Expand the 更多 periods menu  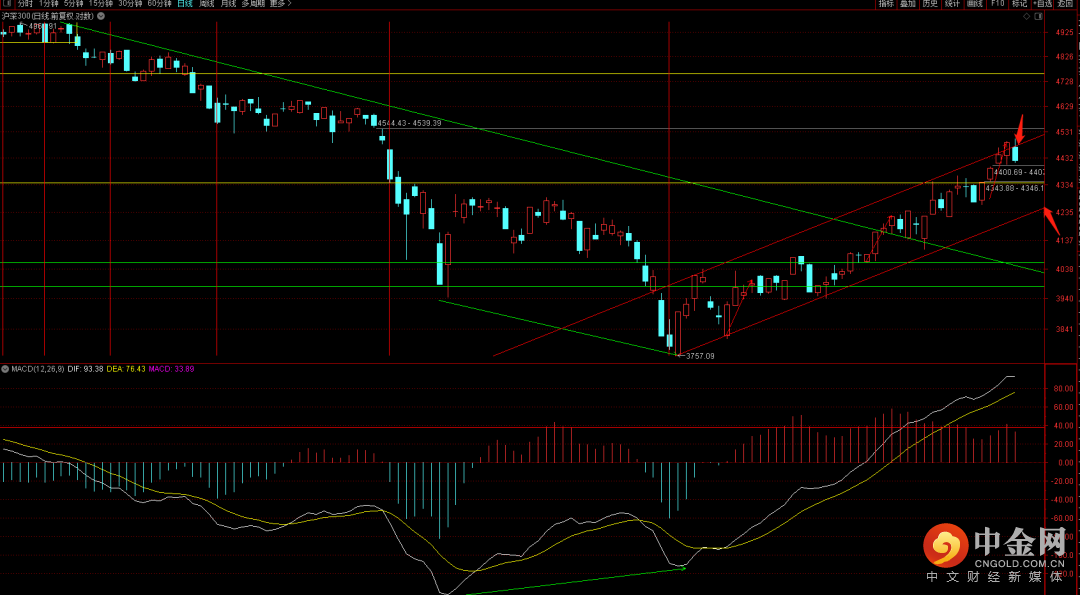pos(280,3)
